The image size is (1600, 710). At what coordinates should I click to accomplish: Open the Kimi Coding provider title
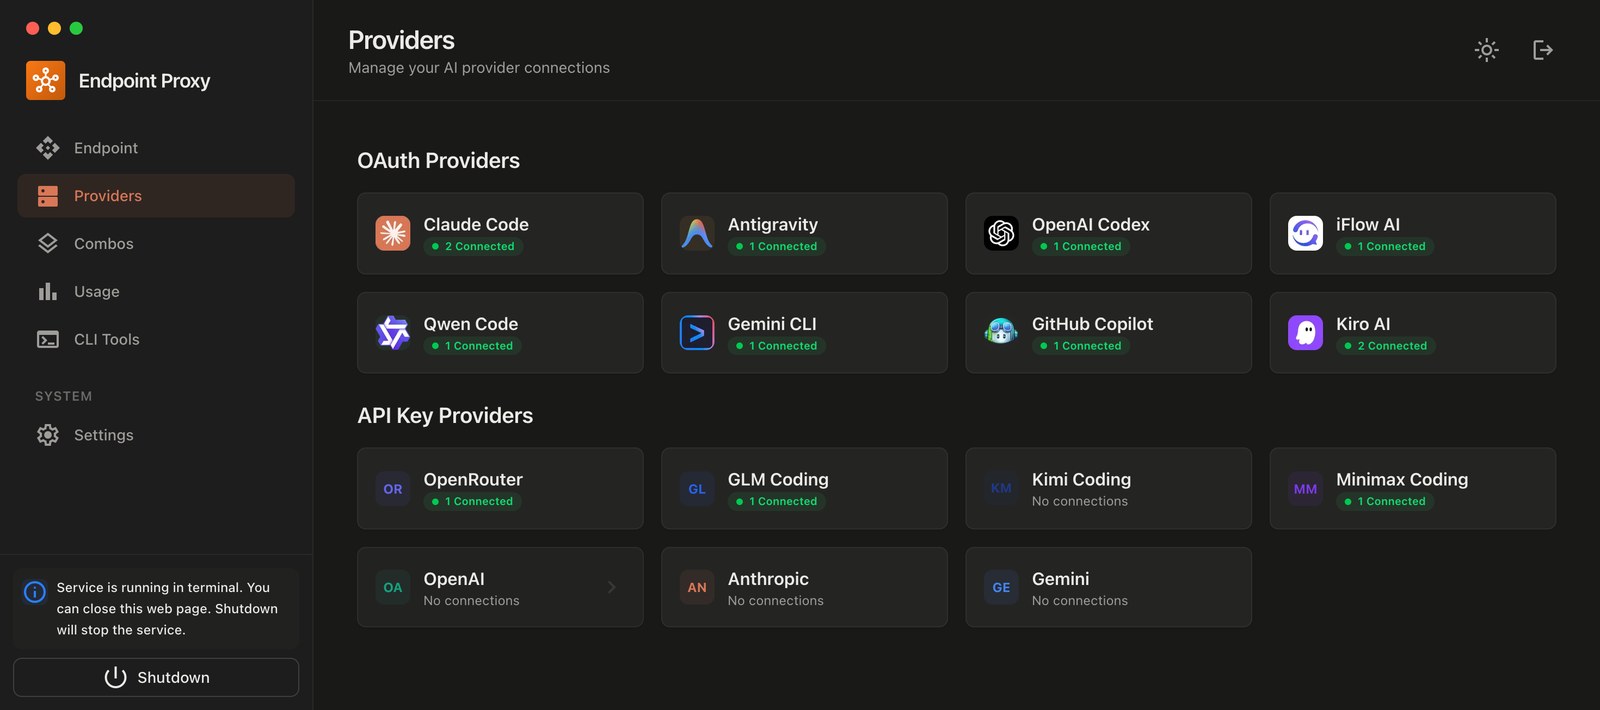point(1081,480)
